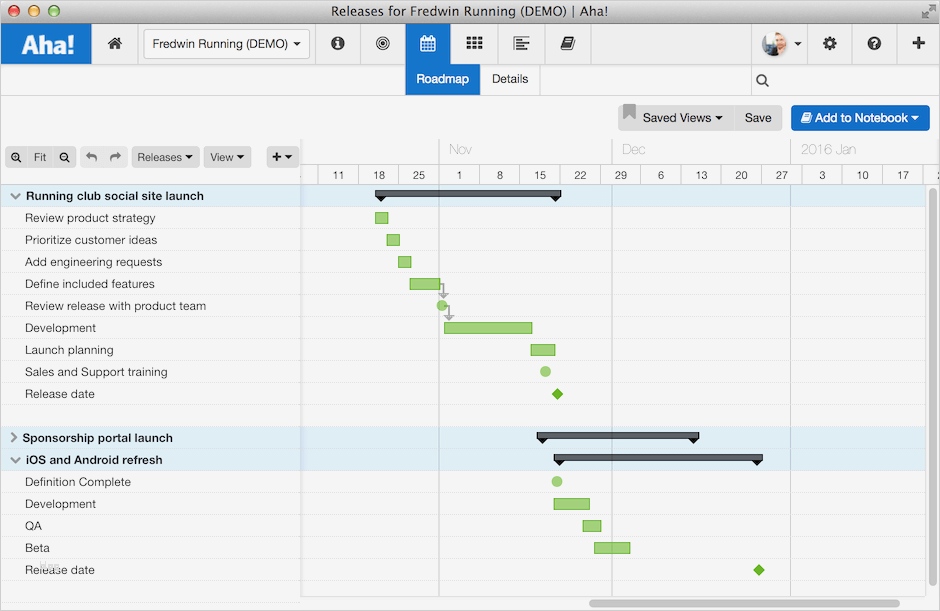Switch to the Roadmap tab

click(x=442, y=79)
